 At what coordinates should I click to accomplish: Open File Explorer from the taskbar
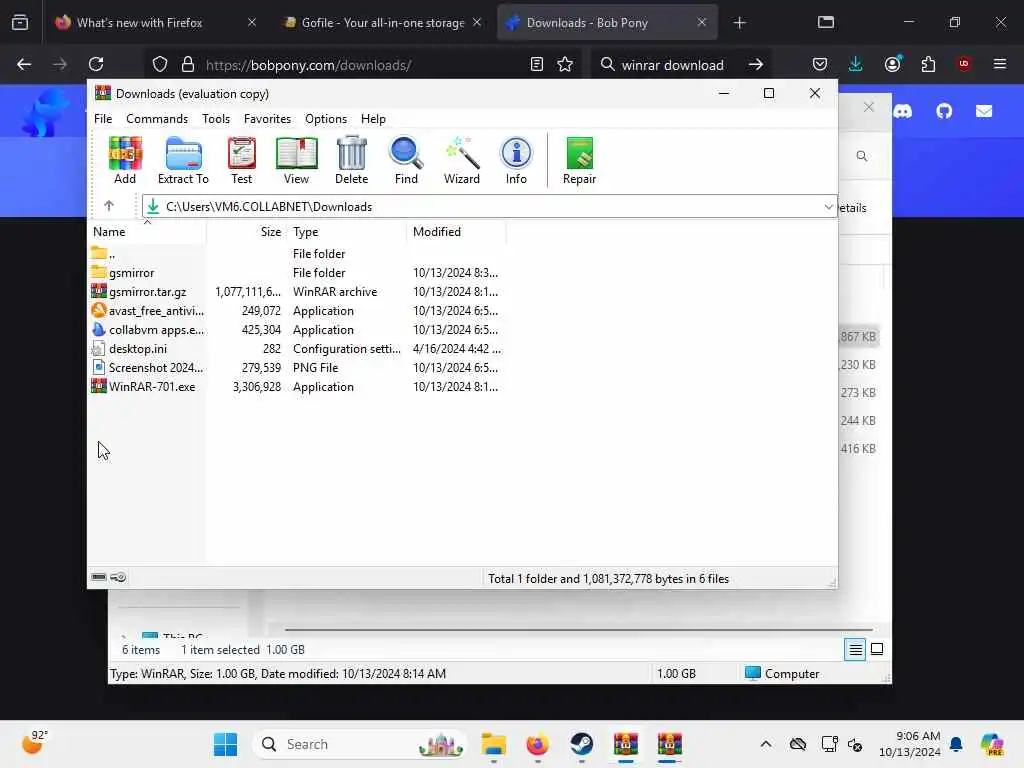[x=494, y=744]
